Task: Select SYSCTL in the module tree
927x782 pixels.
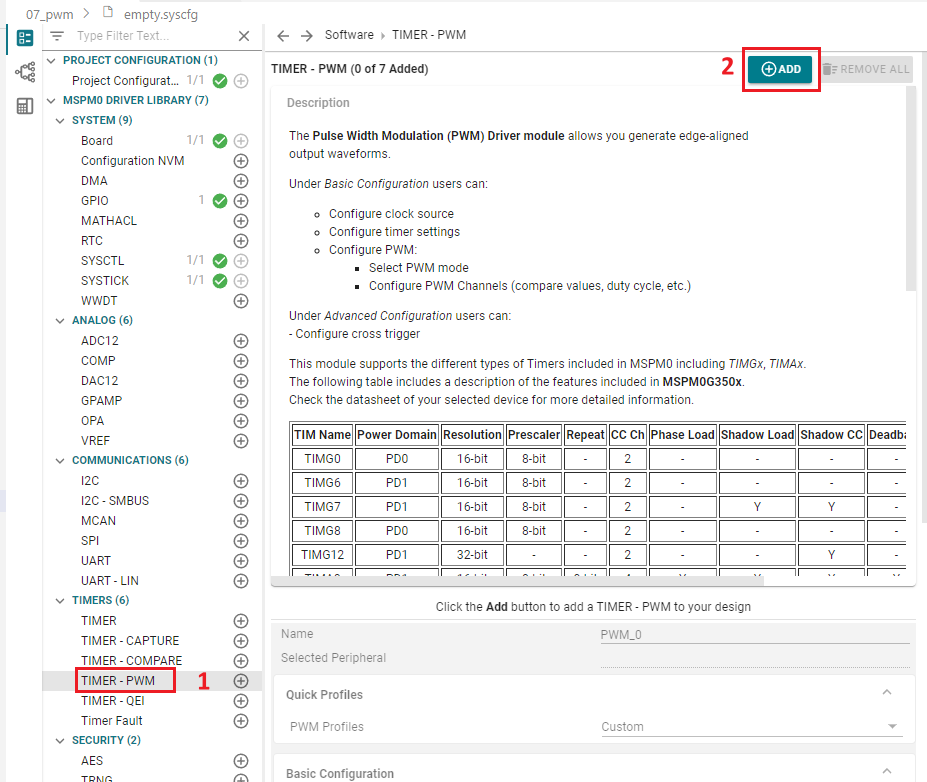Action: click(103, 261)
